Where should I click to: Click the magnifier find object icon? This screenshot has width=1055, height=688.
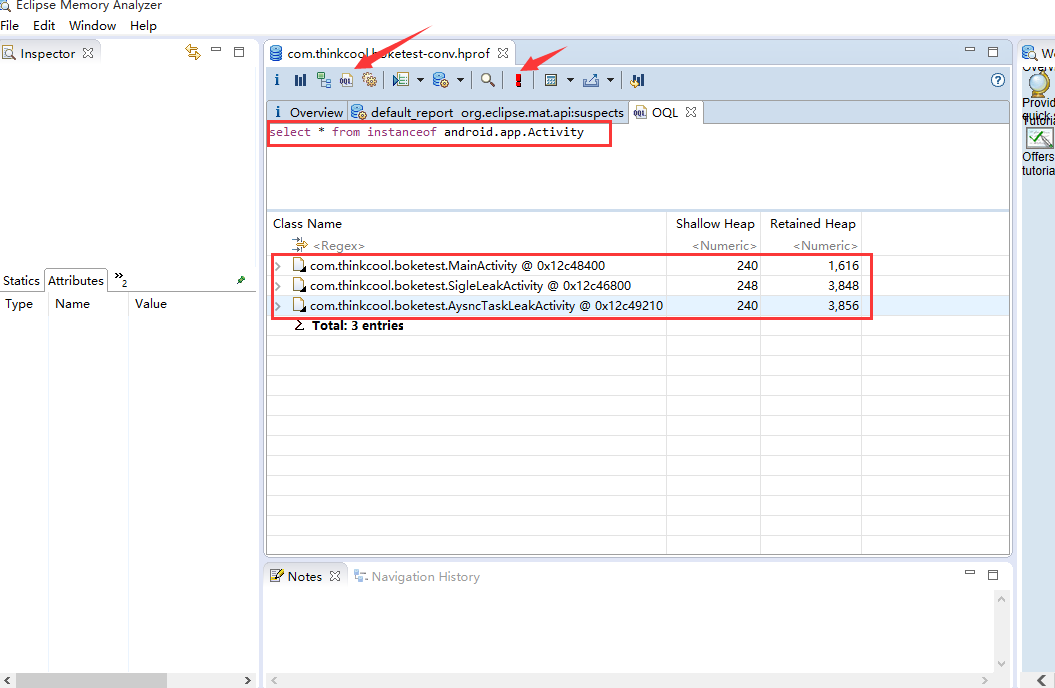(x=487, y=80)
